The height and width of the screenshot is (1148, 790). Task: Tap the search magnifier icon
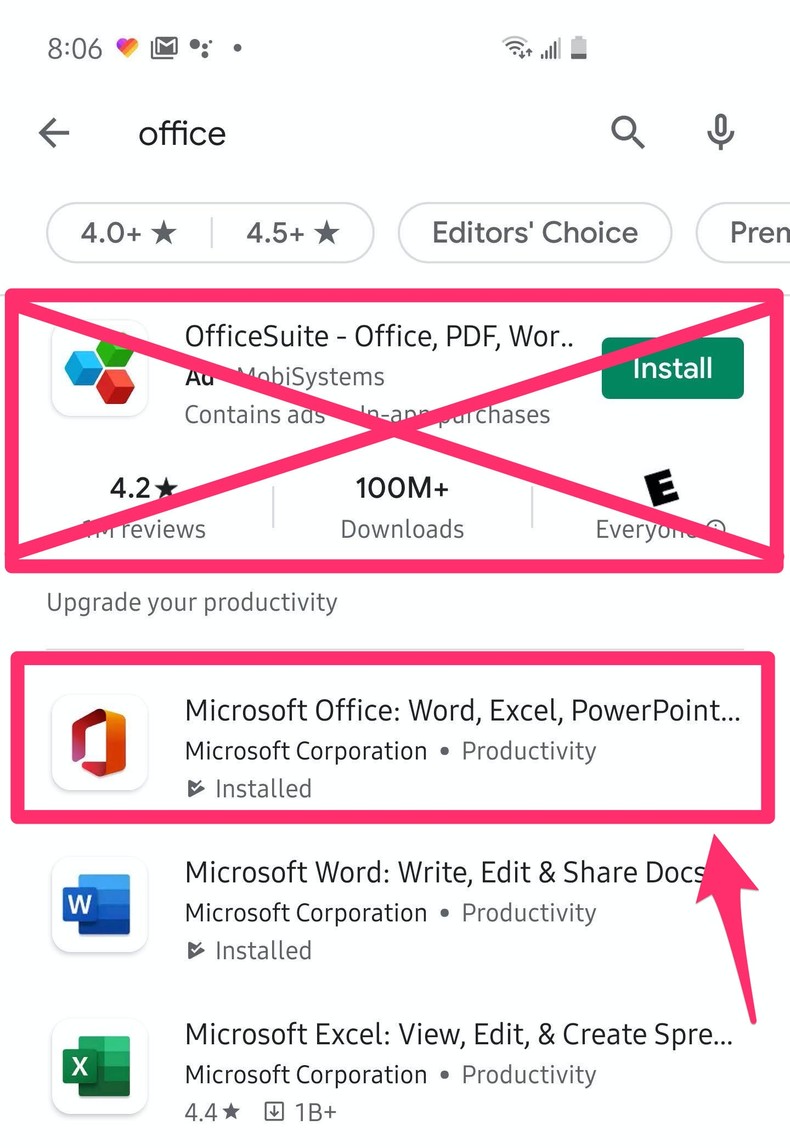point(628,132)
